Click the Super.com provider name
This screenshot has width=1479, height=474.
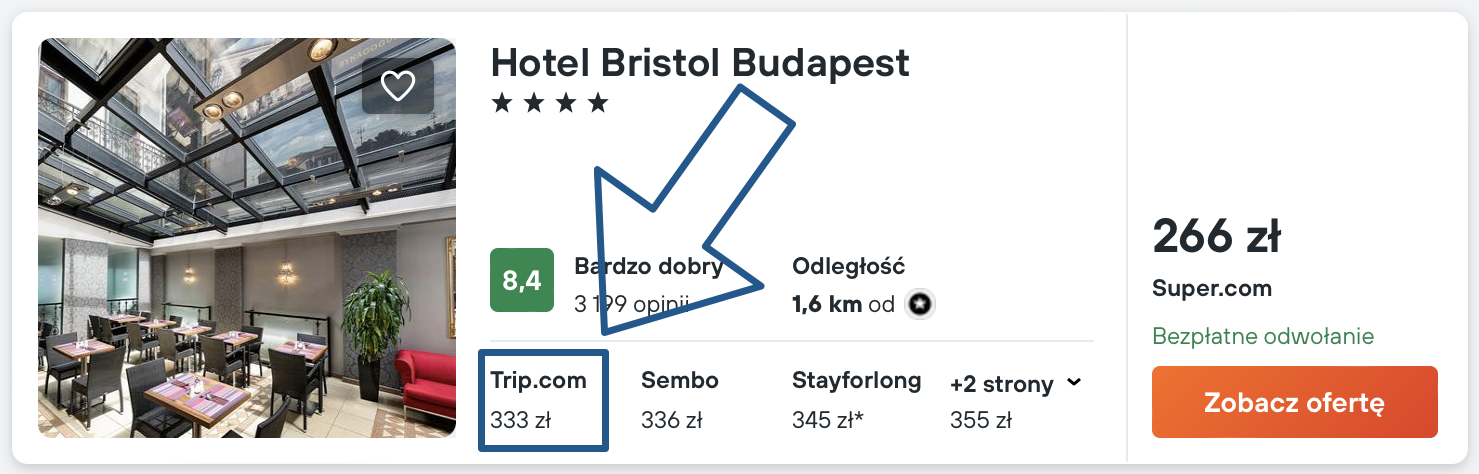click(x=1212, y=289)
